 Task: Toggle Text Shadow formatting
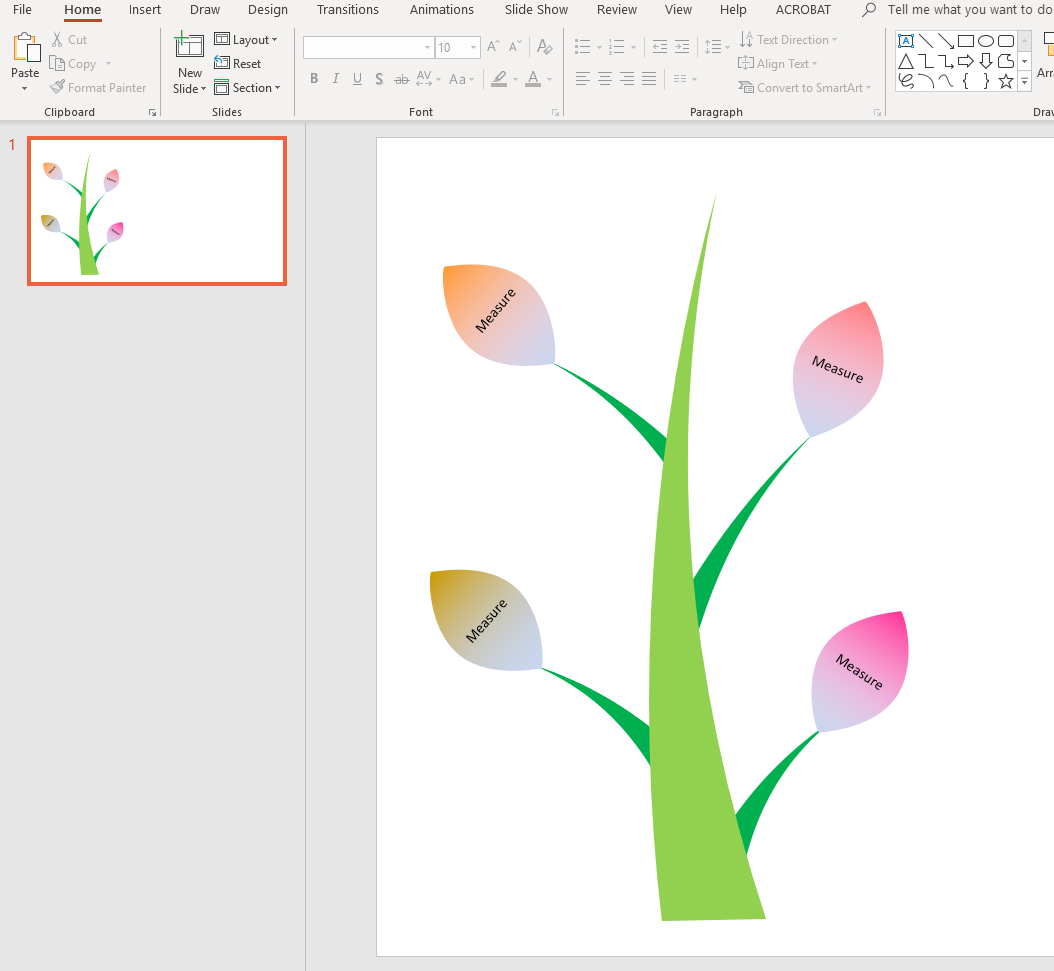pos(379,79)
